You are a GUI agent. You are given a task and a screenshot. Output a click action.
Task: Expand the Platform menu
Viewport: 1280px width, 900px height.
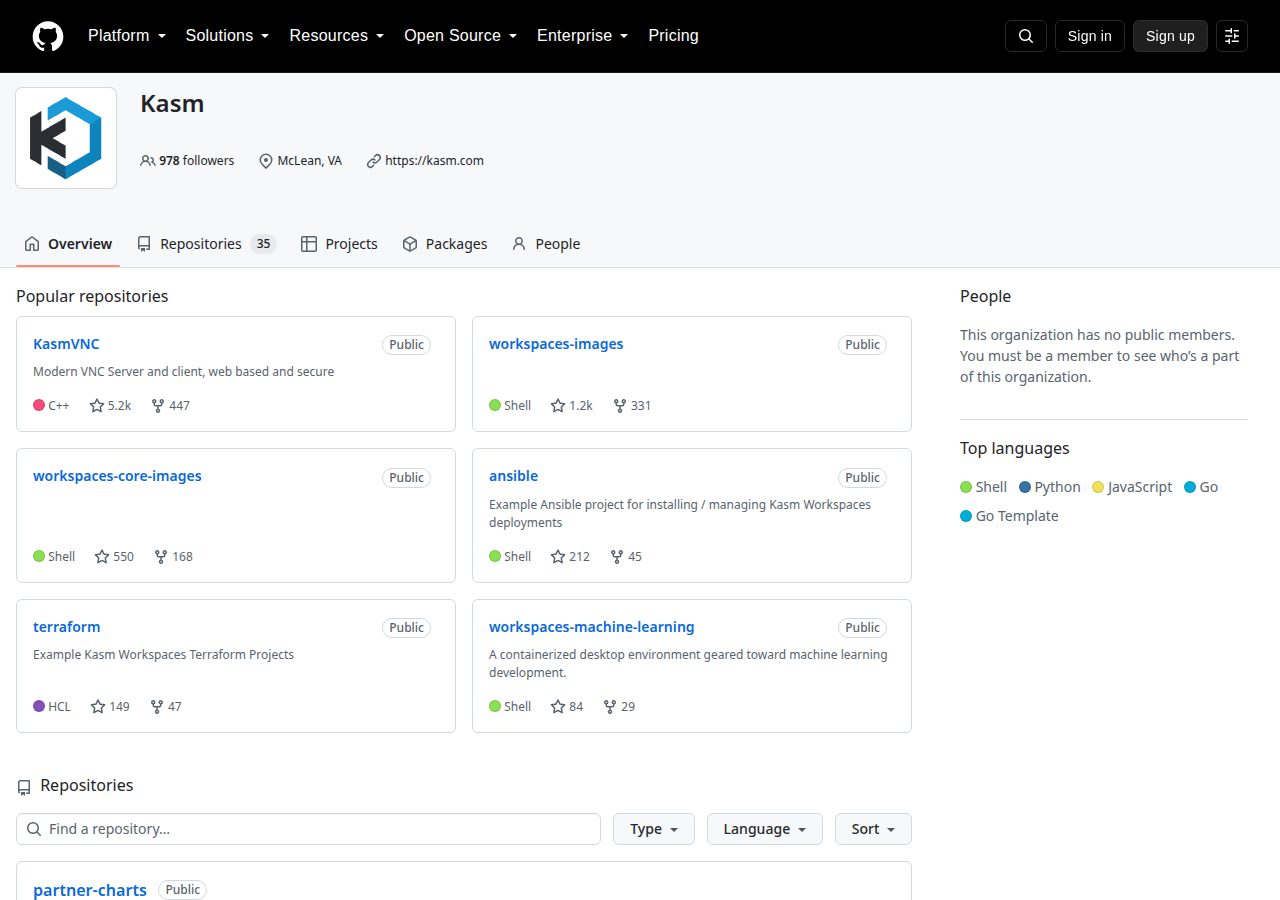[127, 36]
